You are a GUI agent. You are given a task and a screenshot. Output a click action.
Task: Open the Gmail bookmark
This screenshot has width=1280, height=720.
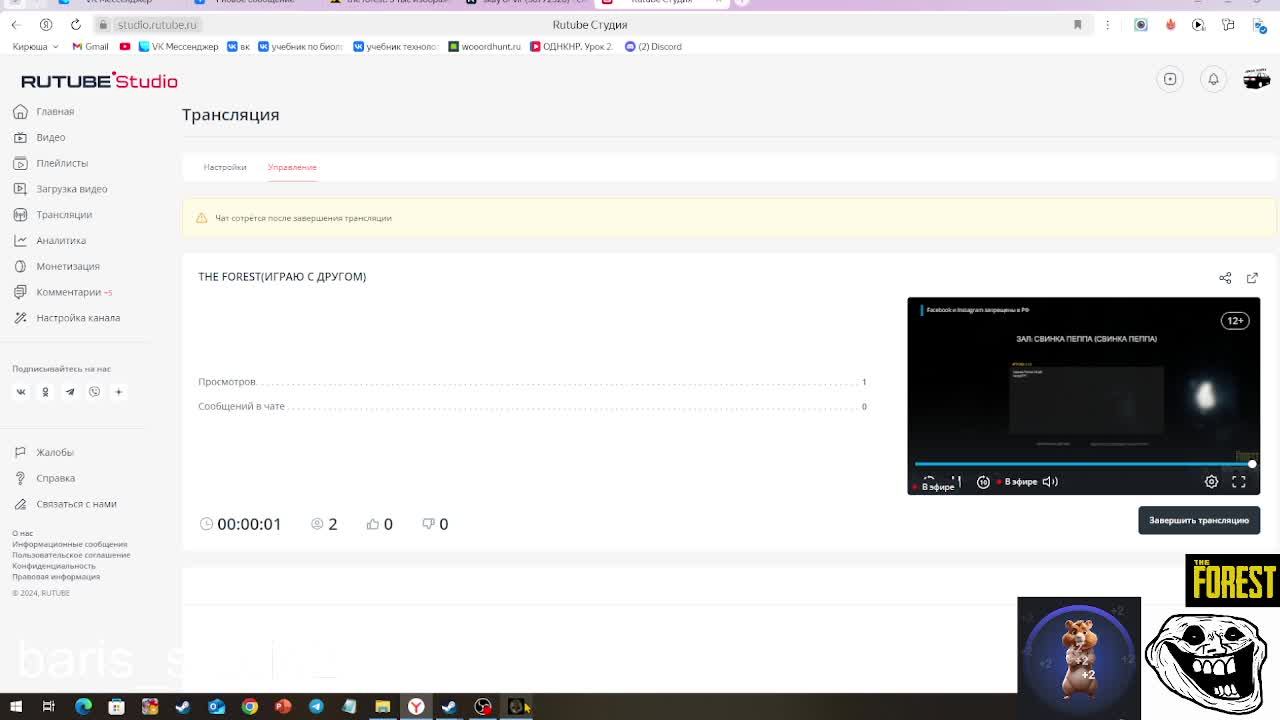pyautogui.click(x=90, y=47)
